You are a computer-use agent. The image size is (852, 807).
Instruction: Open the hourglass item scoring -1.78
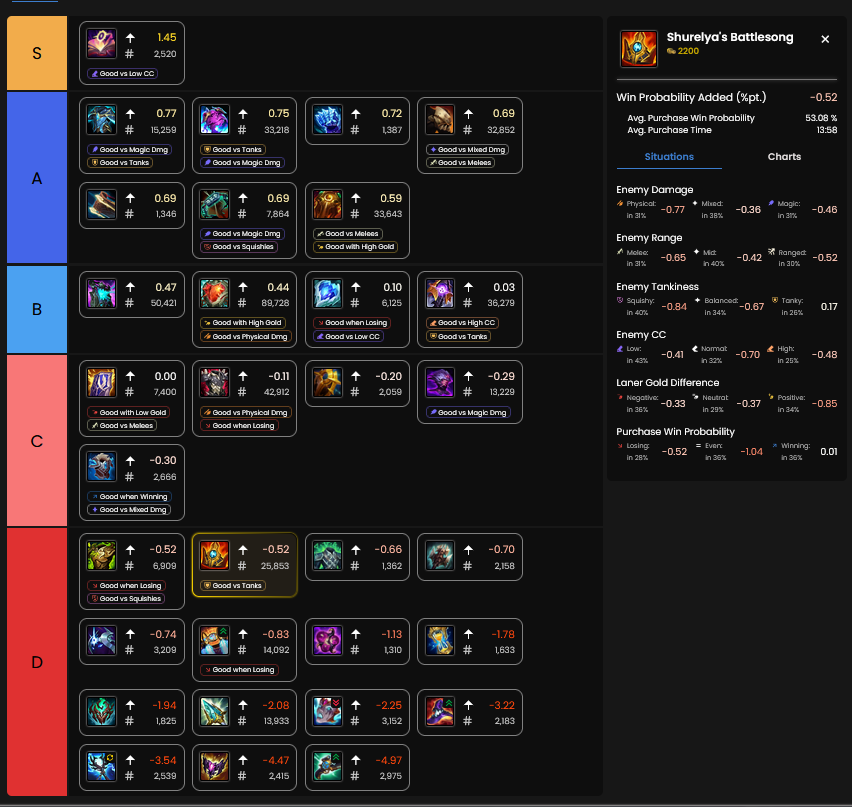click(x=469, y=641)
